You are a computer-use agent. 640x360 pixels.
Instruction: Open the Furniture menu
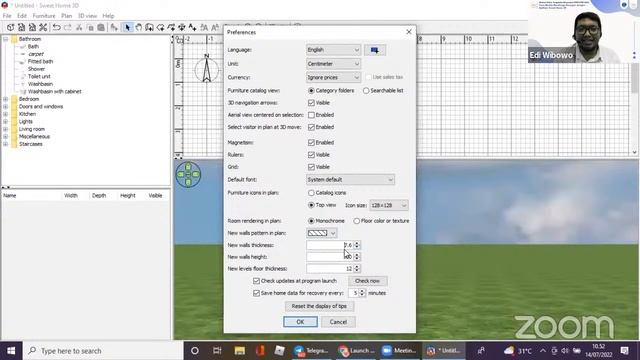(x=44, y=16)
